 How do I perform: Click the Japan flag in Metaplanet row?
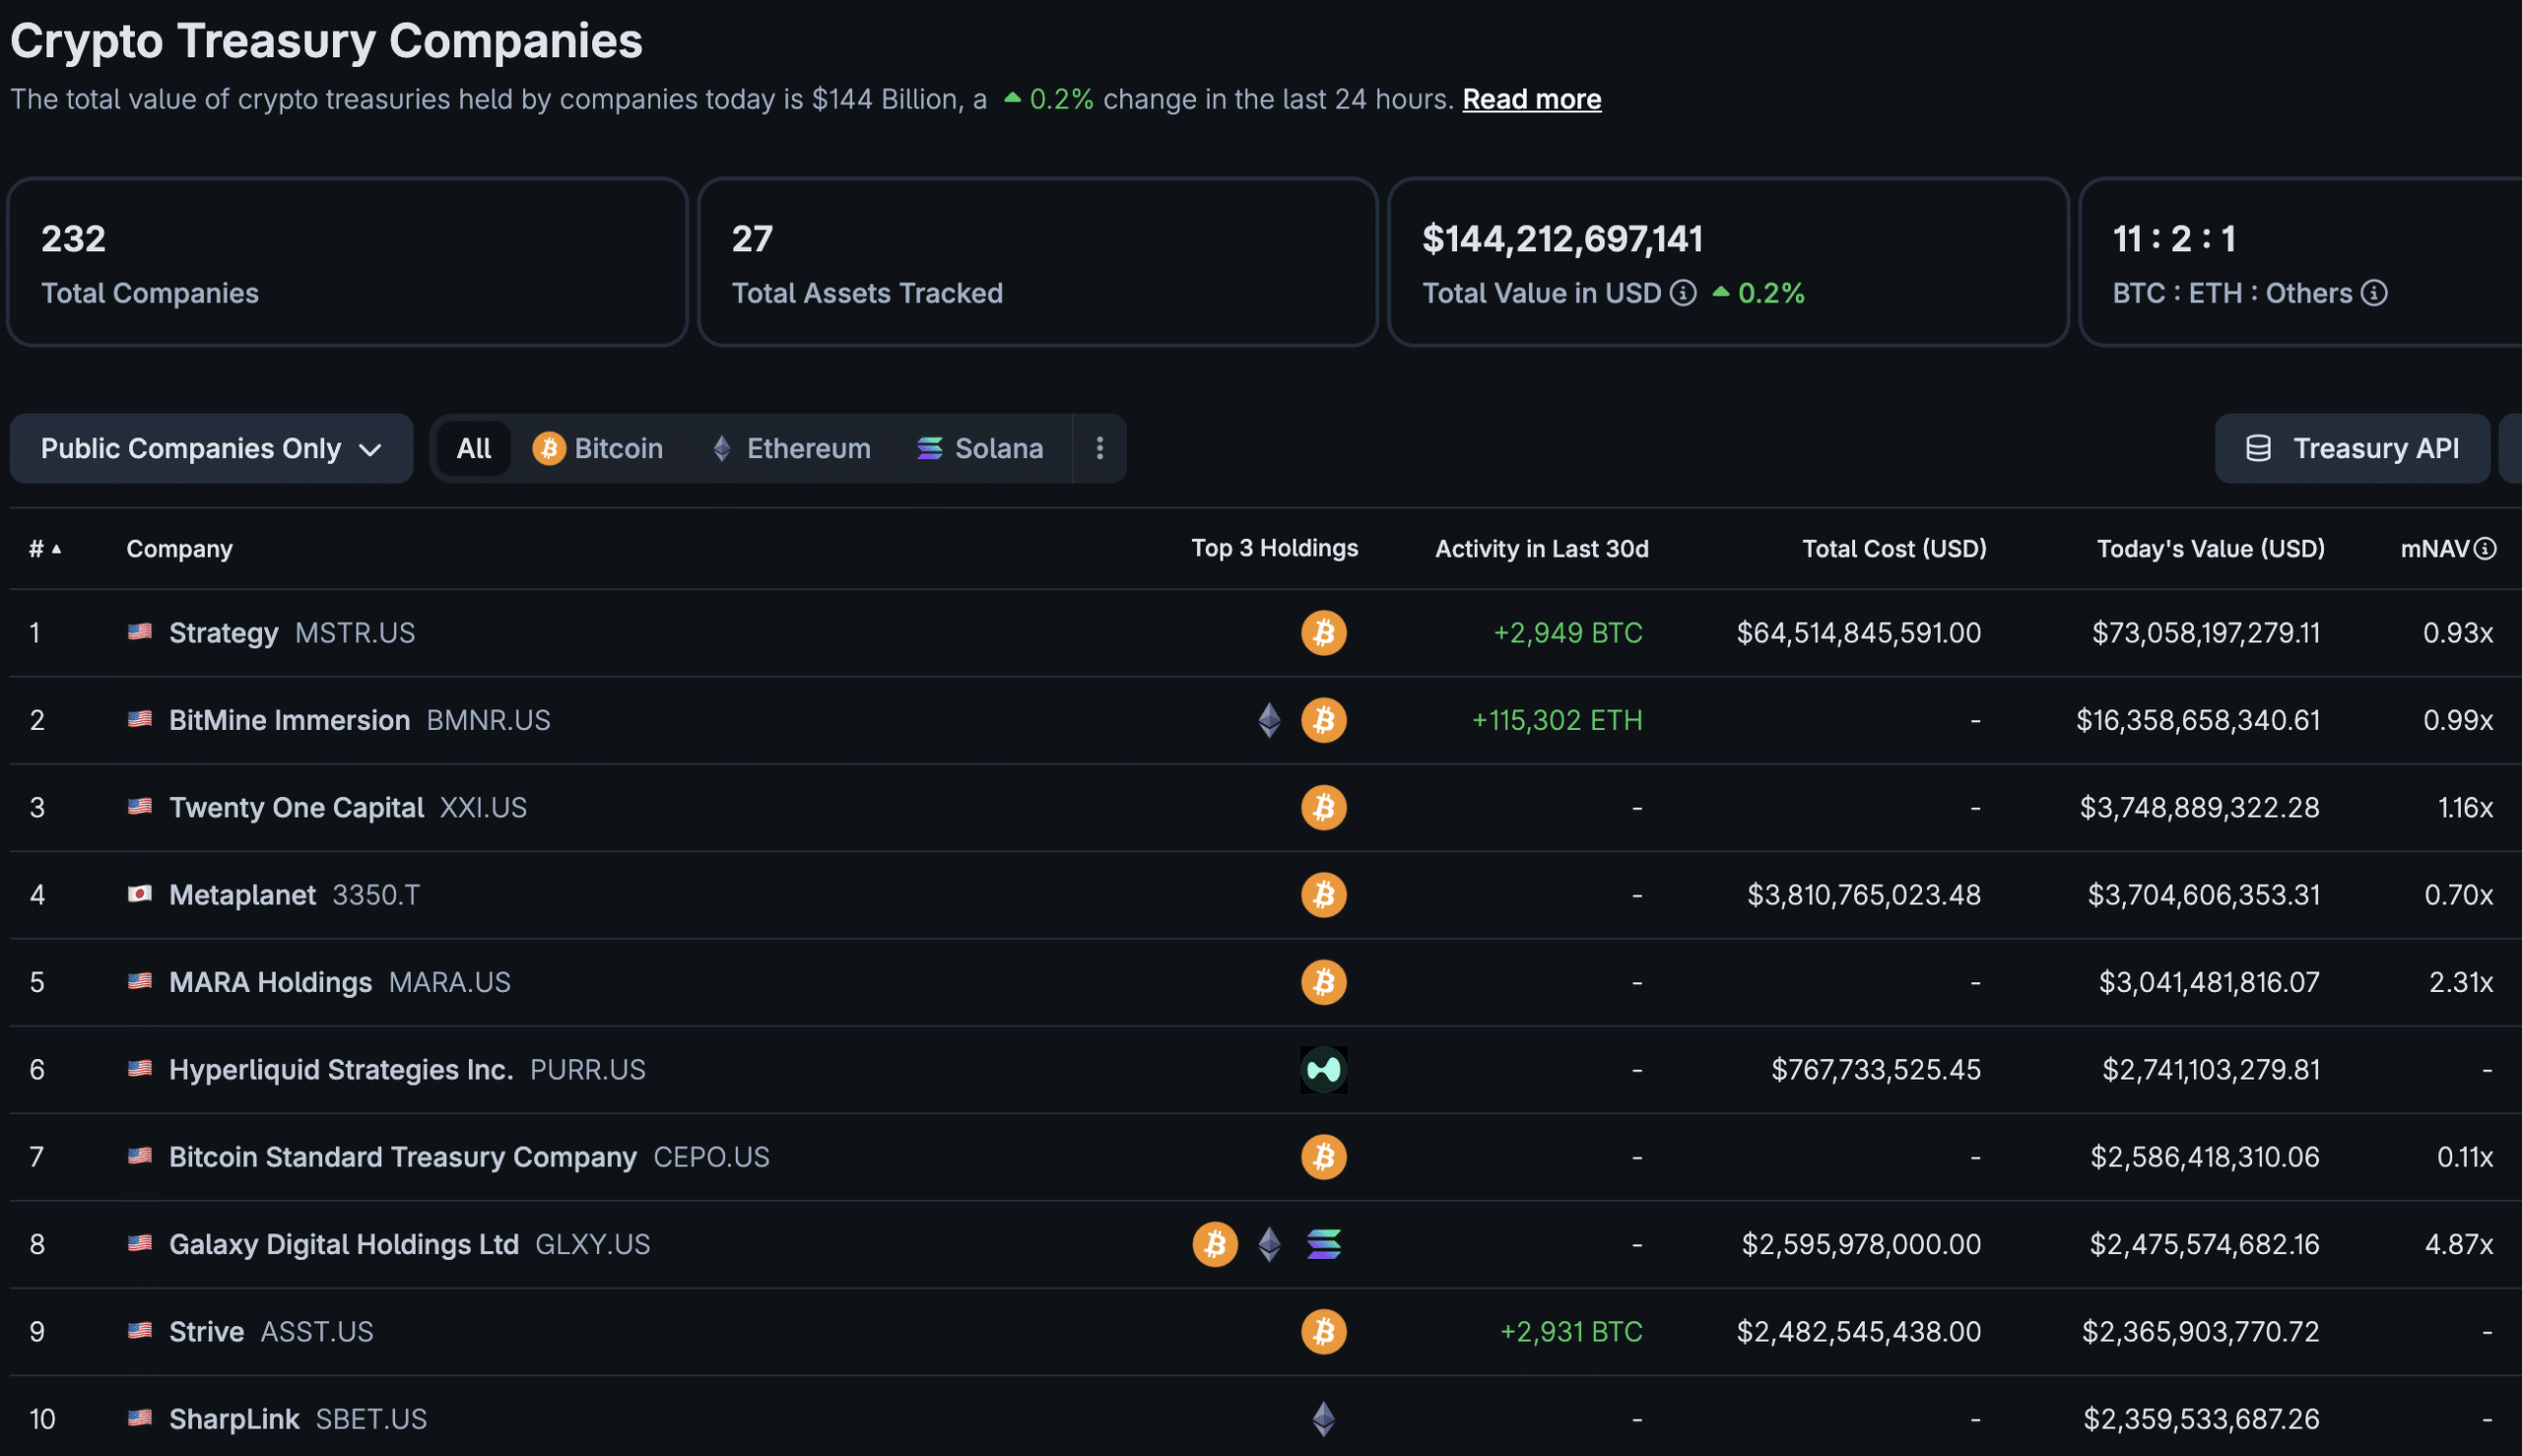[x=140, y=894]
